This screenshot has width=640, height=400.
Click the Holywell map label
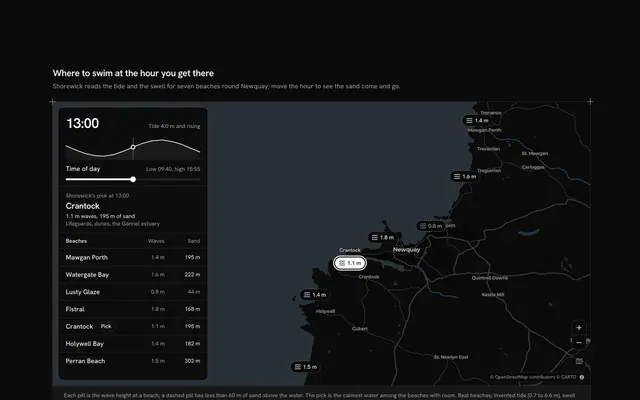tap(326, 311)
